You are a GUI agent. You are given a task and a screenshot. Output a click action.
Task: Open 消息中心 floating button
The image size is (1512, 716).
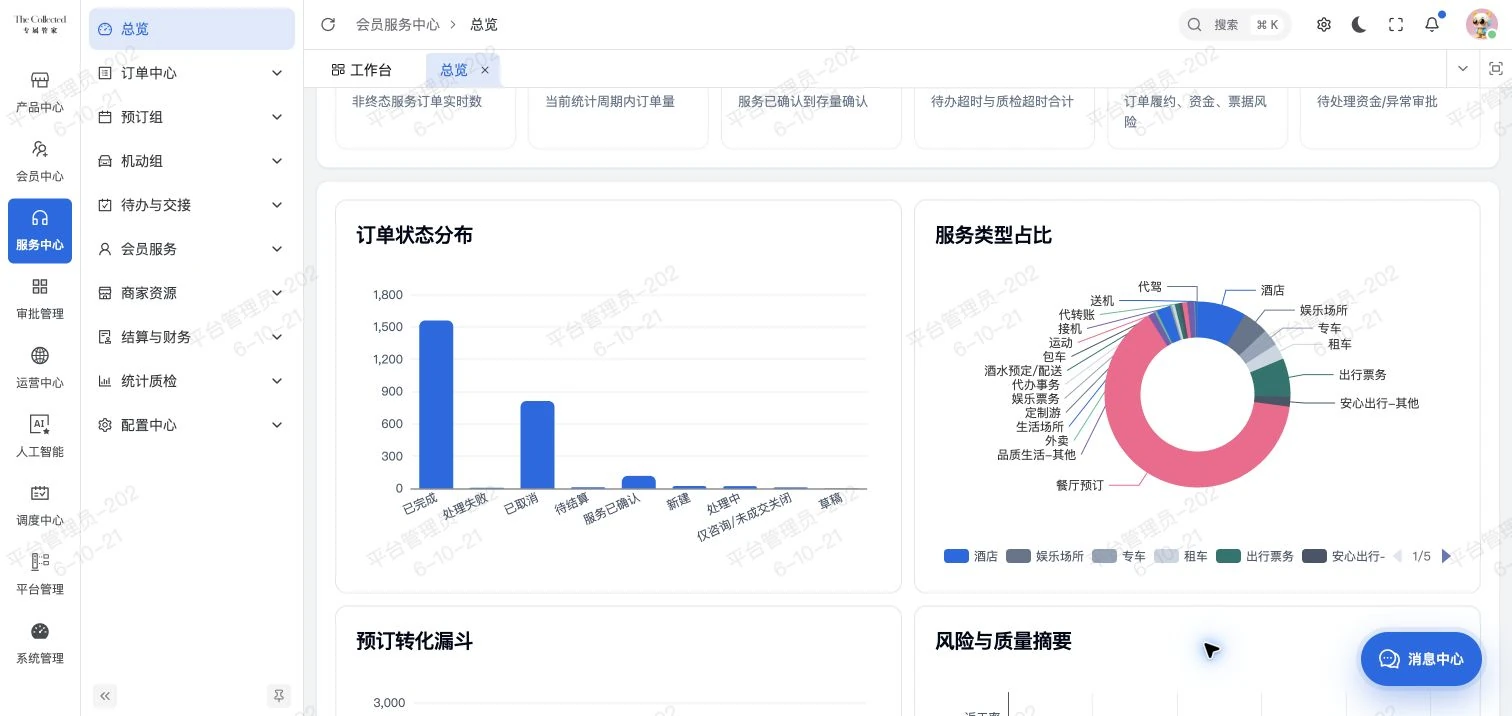click(x=1421, y=659)
